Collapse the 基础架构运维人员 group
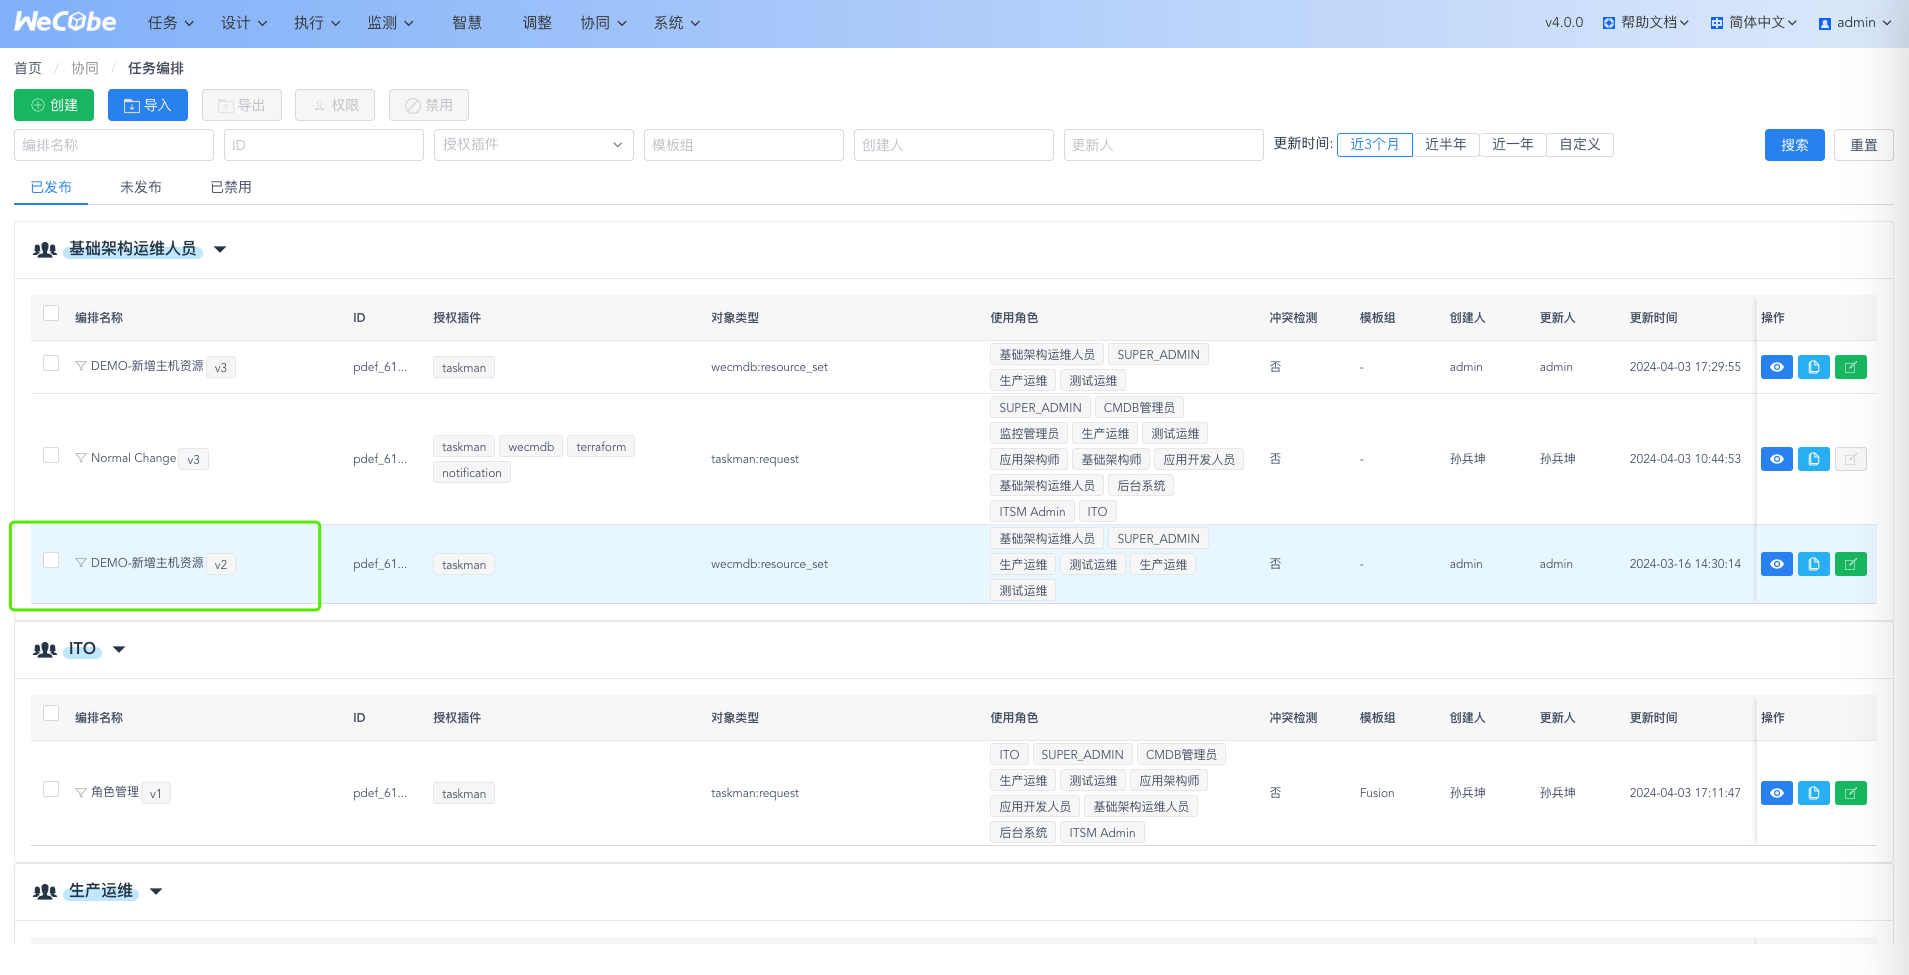Viewport: 1909px width, 975px height. coord(220,249)
